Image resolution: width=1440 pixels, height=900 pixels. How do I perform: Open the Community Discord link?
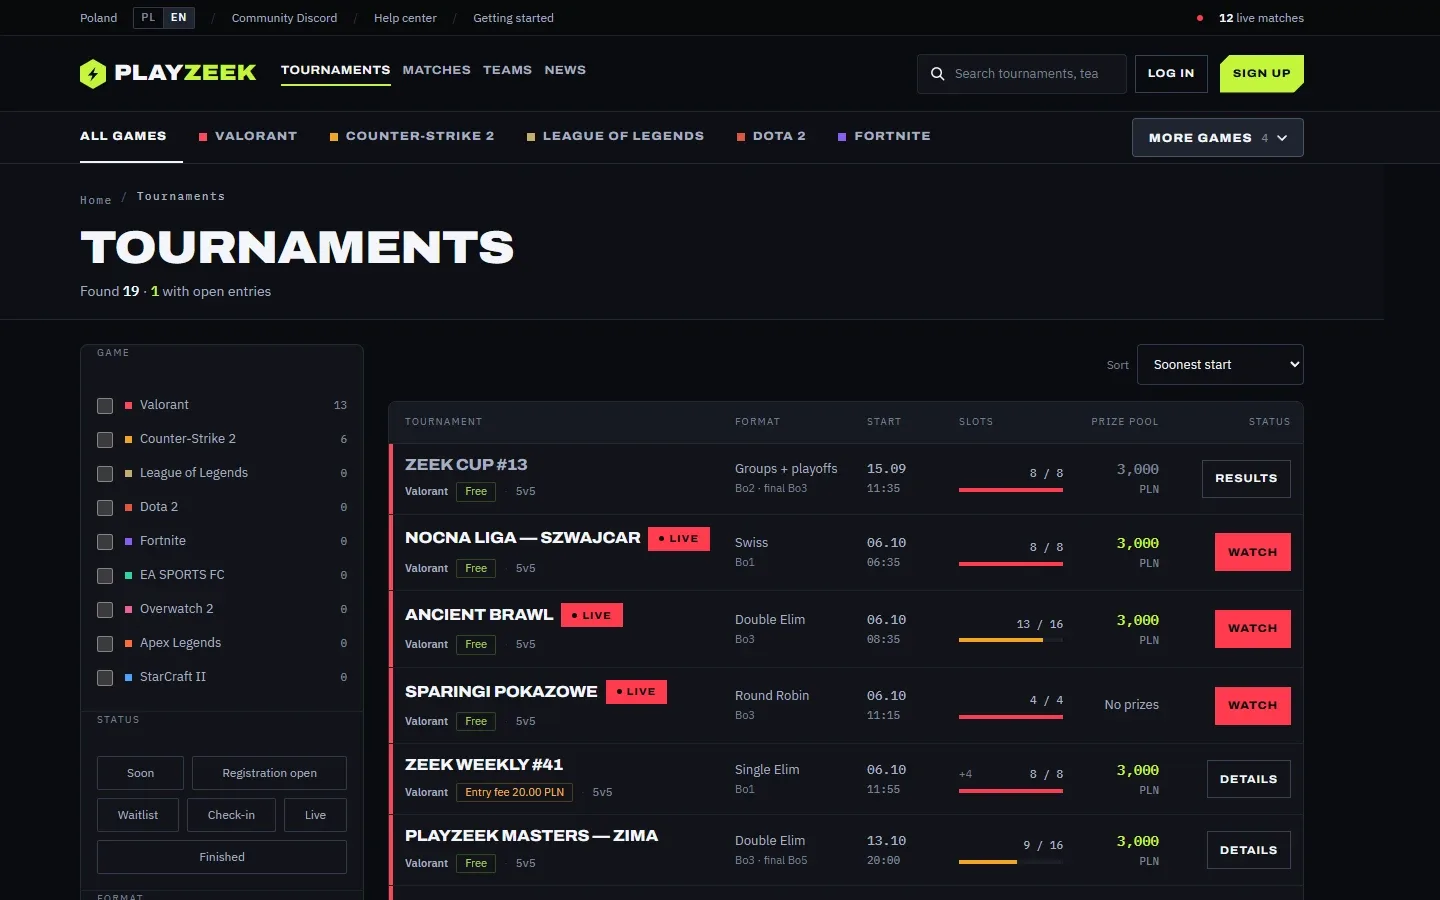(x=284, y=18)
